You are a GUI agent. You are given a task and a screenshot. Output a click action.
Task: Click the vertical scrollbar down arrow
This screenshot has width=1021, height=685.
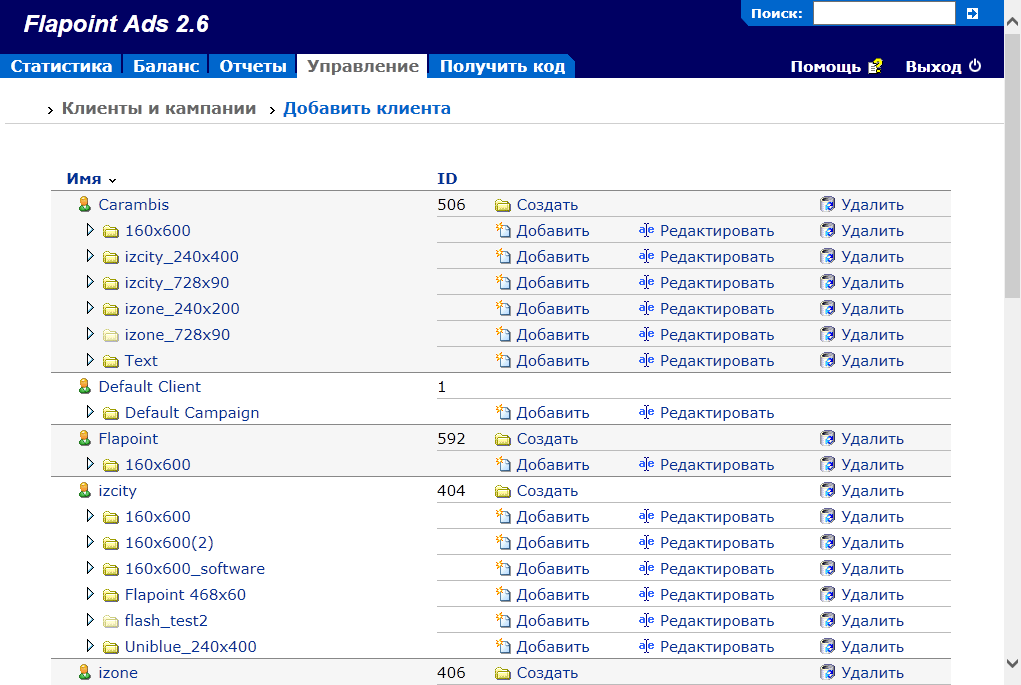tap(1013, 664)
